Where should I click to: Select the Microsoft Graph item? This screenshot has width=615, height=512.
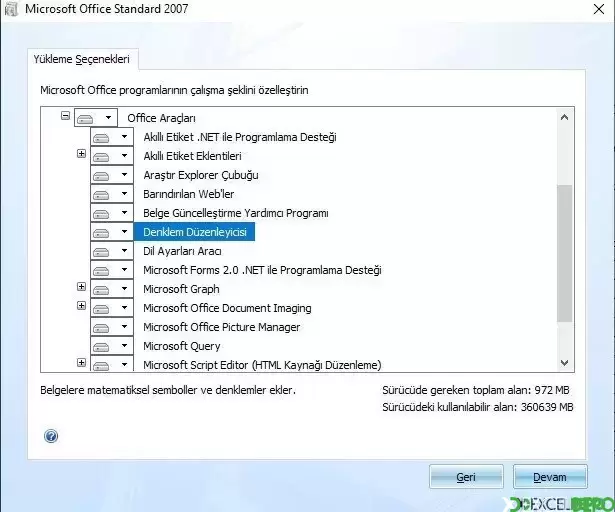[181, 289]
